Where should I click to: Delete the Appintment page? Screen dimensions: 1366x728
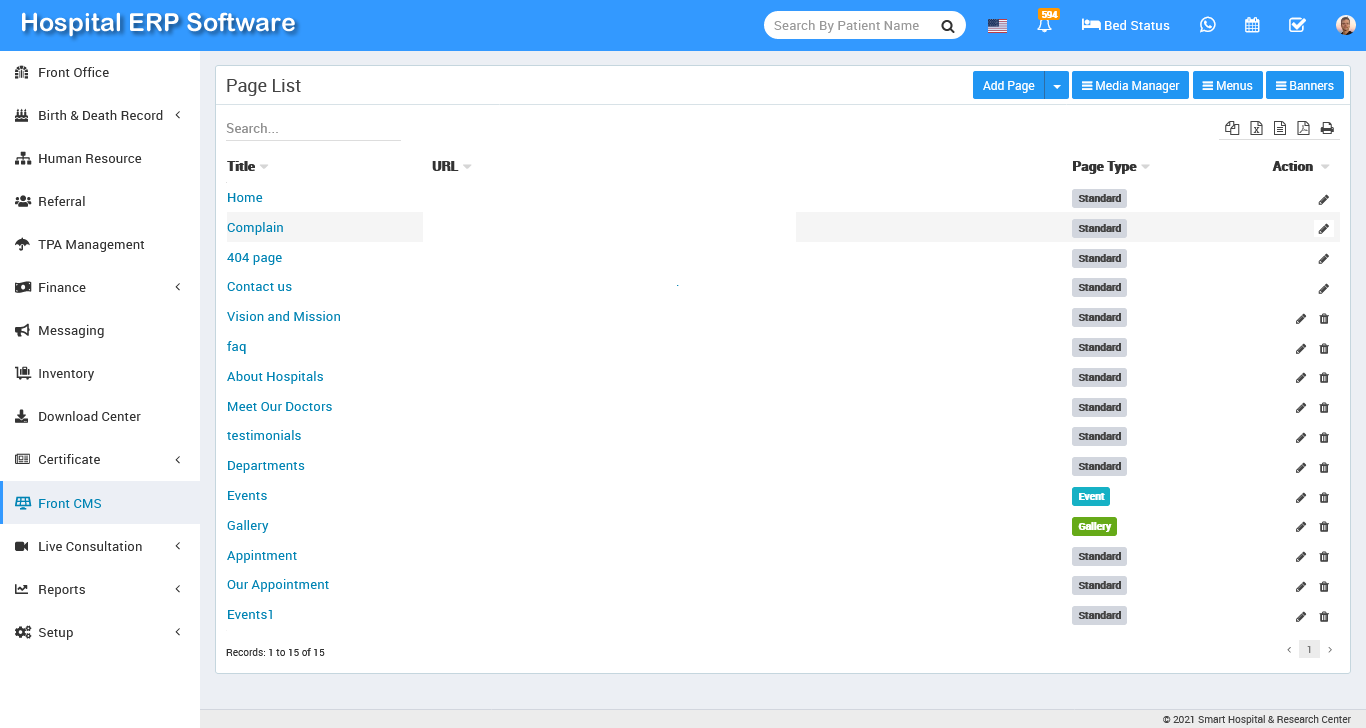click(1324, 557)
